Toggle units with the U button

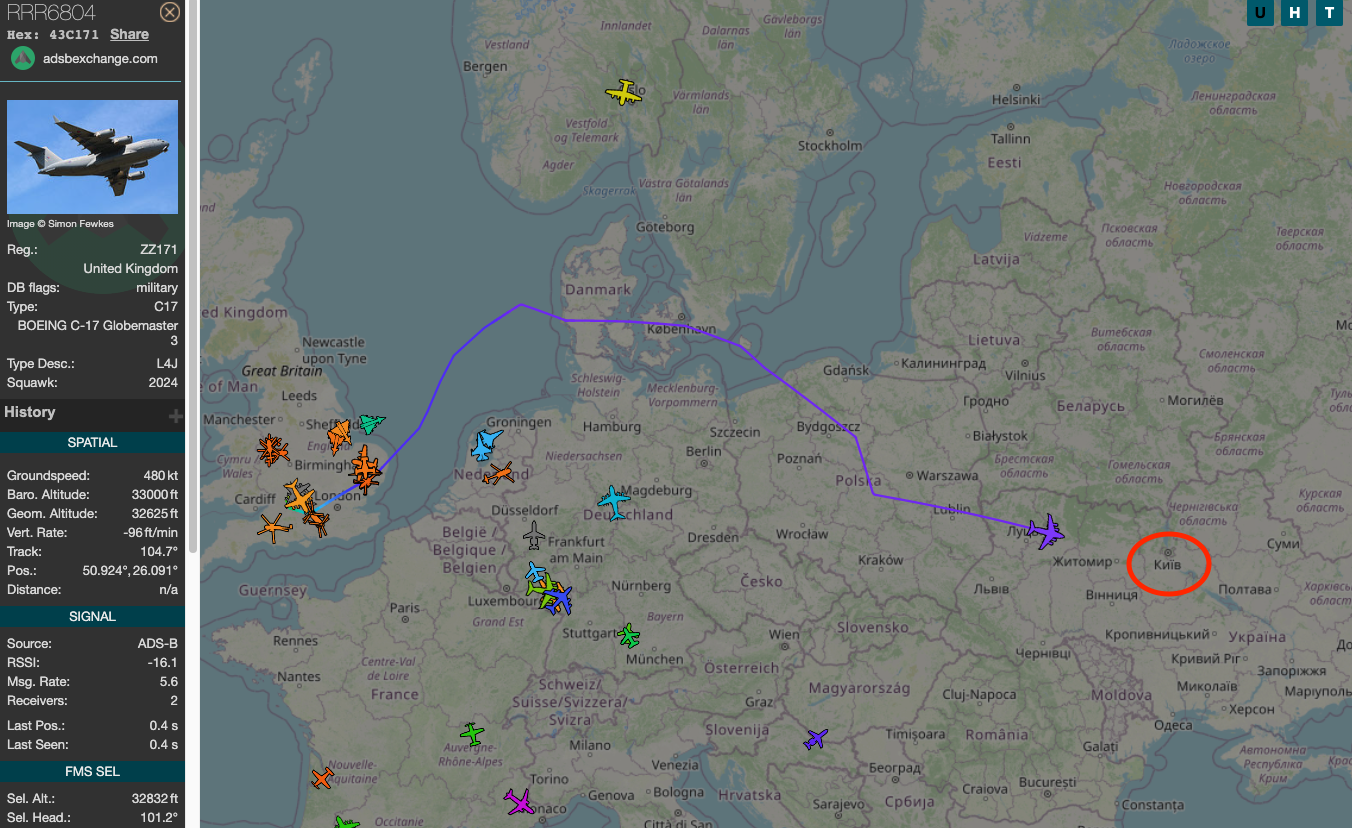pos(1260,13)
